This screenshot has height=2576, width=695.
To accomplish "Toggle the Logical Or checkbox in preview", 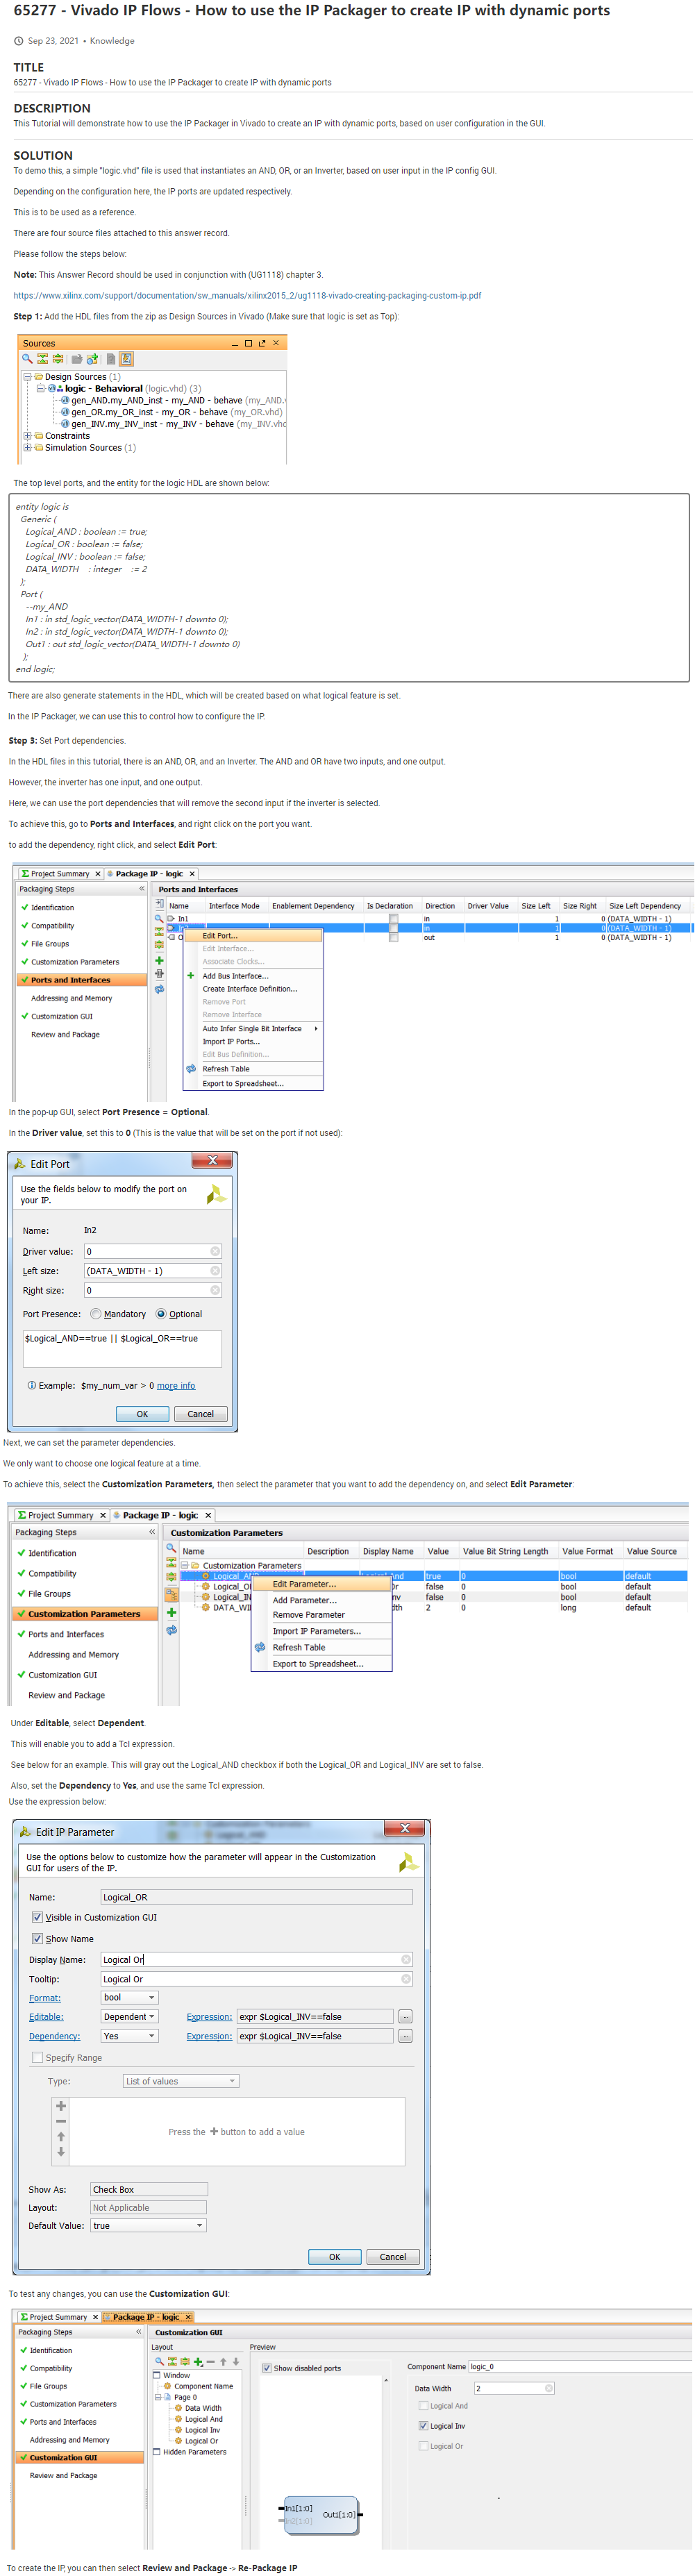I will (x=423, y=2446).
